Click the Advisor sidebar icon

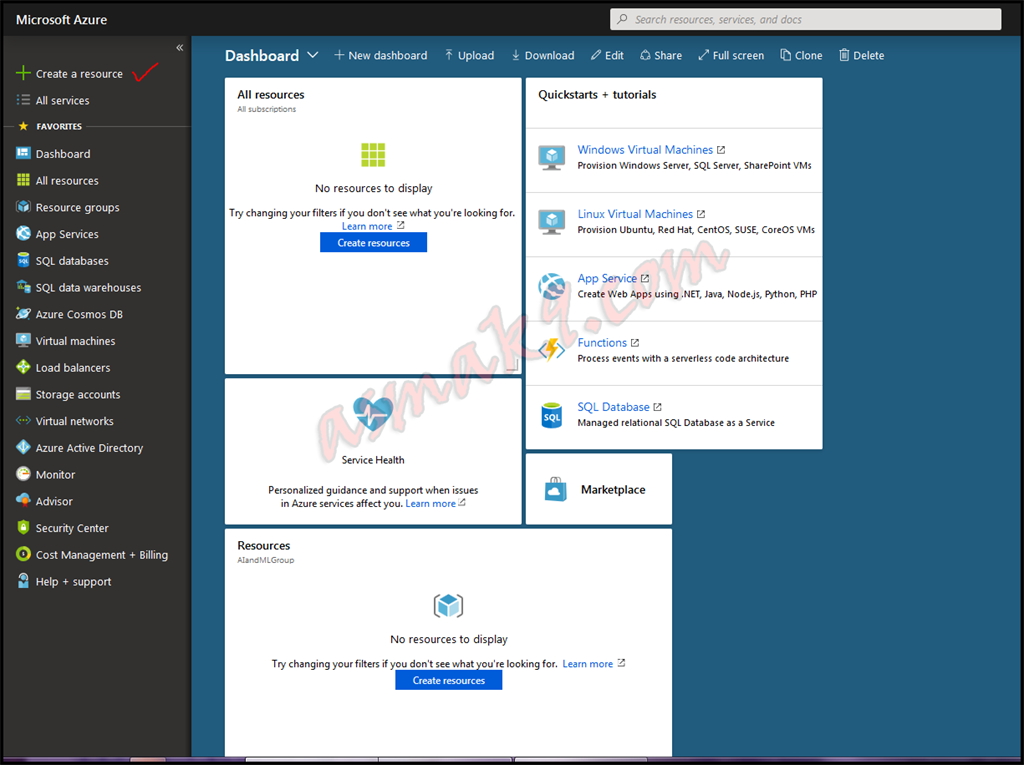[x=24, y=501]
